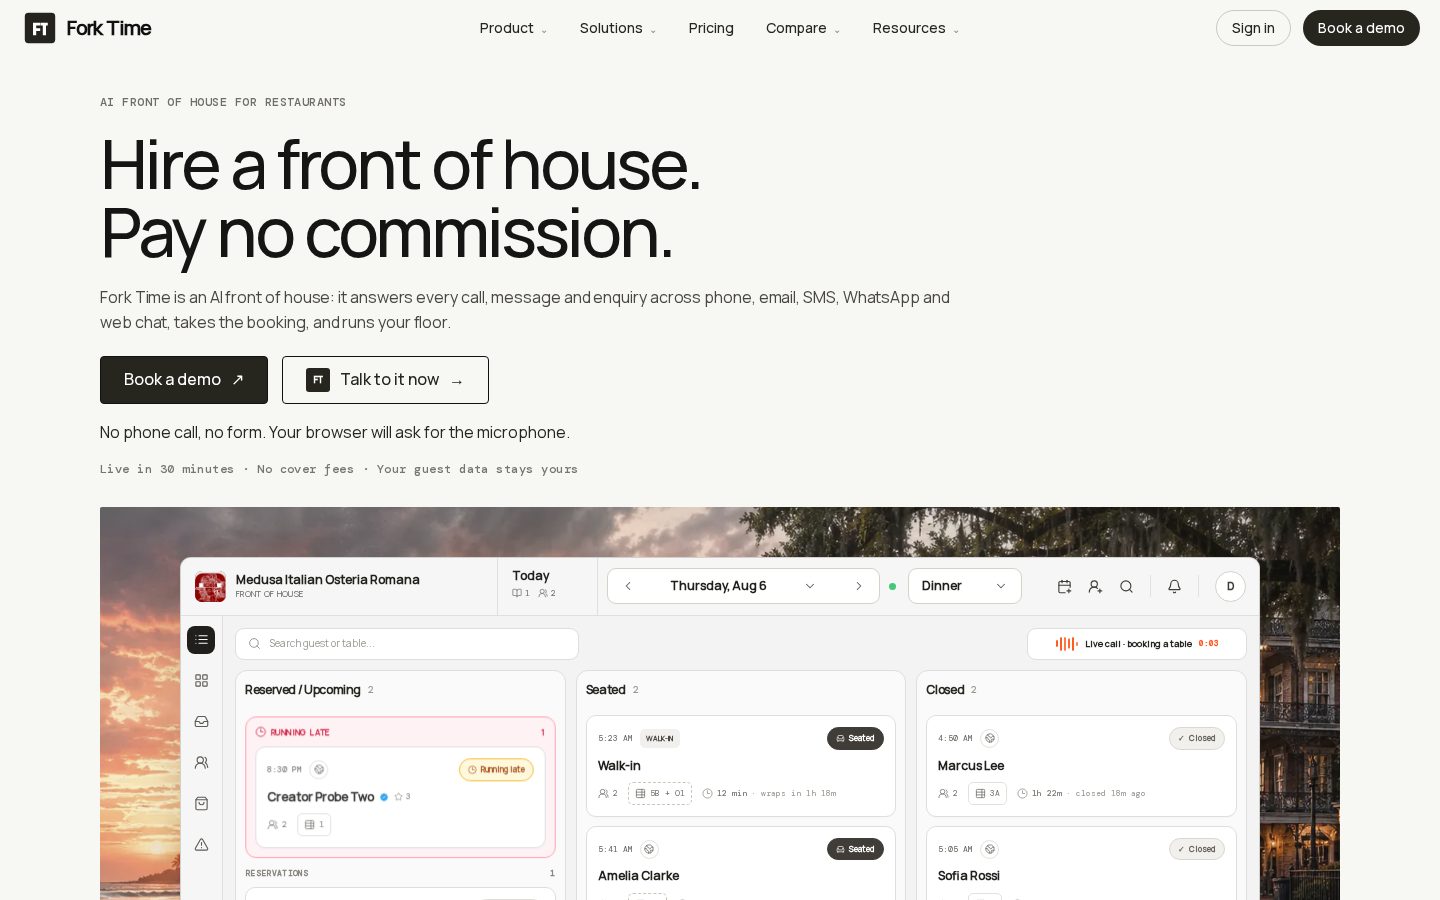The width and height of the screenshot is (1440, 900).
Task: Go to the previous day with left arrow
Action: (628, 586)
